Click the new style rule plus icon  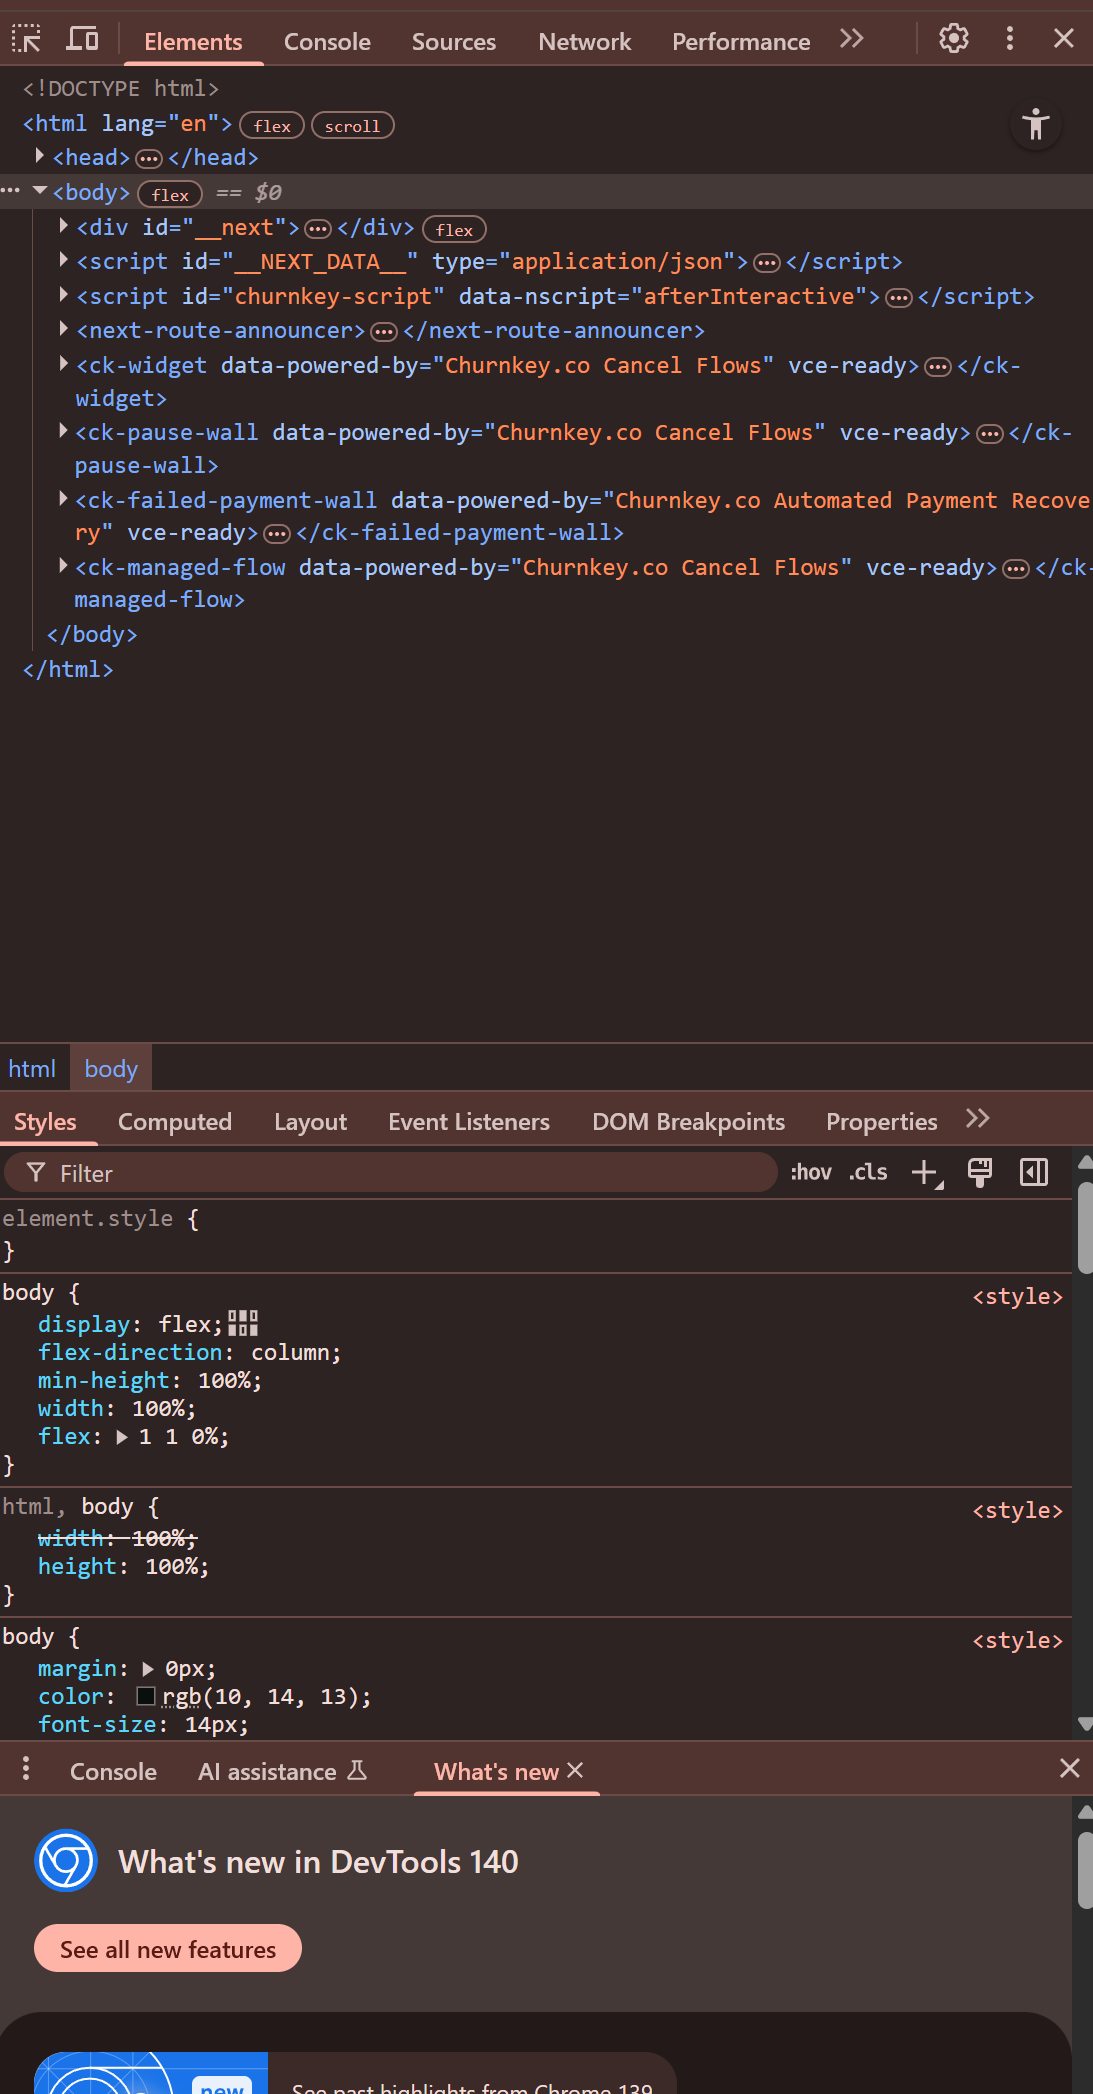925,1172
